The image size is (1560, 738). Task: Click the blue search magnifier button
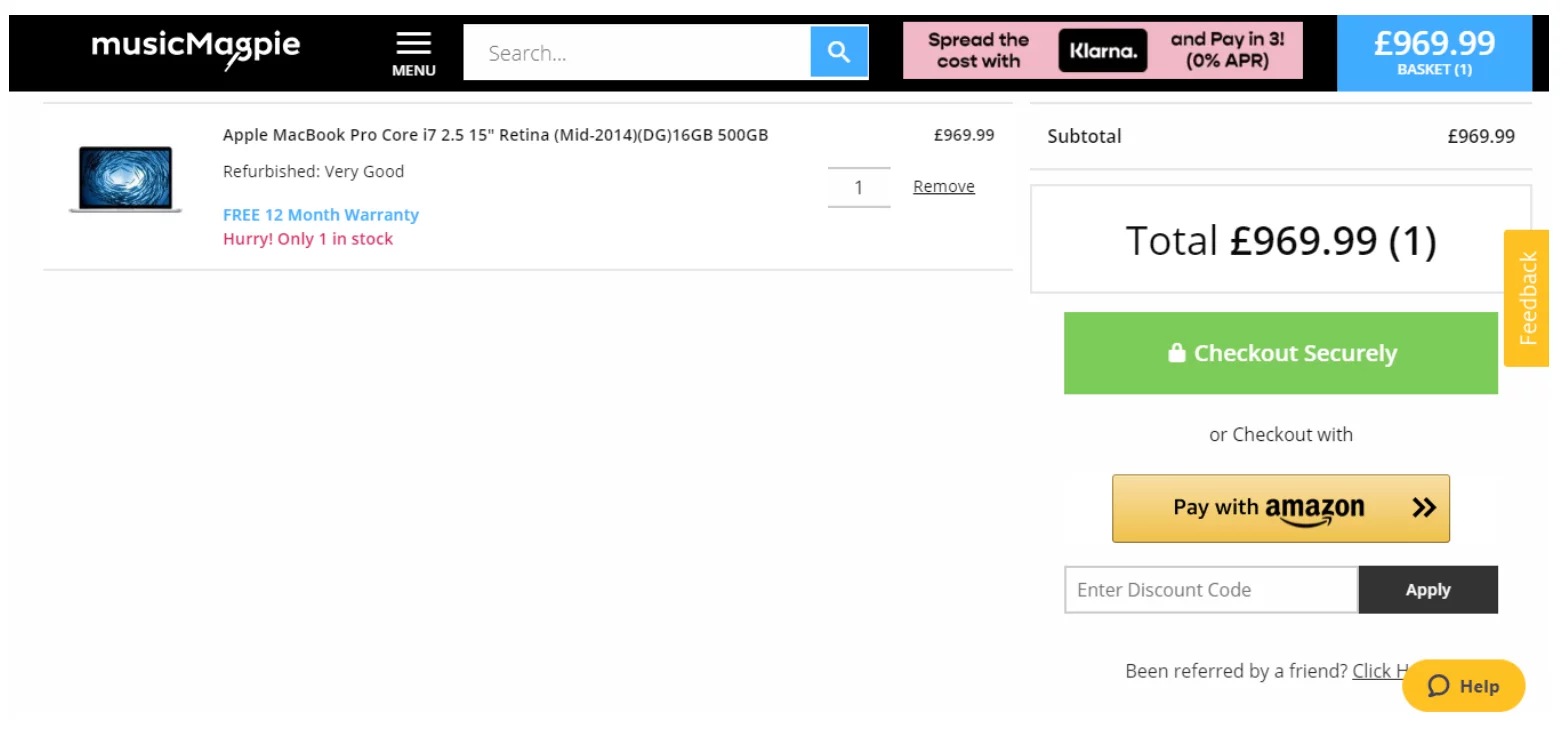click(x=839, y=52)
